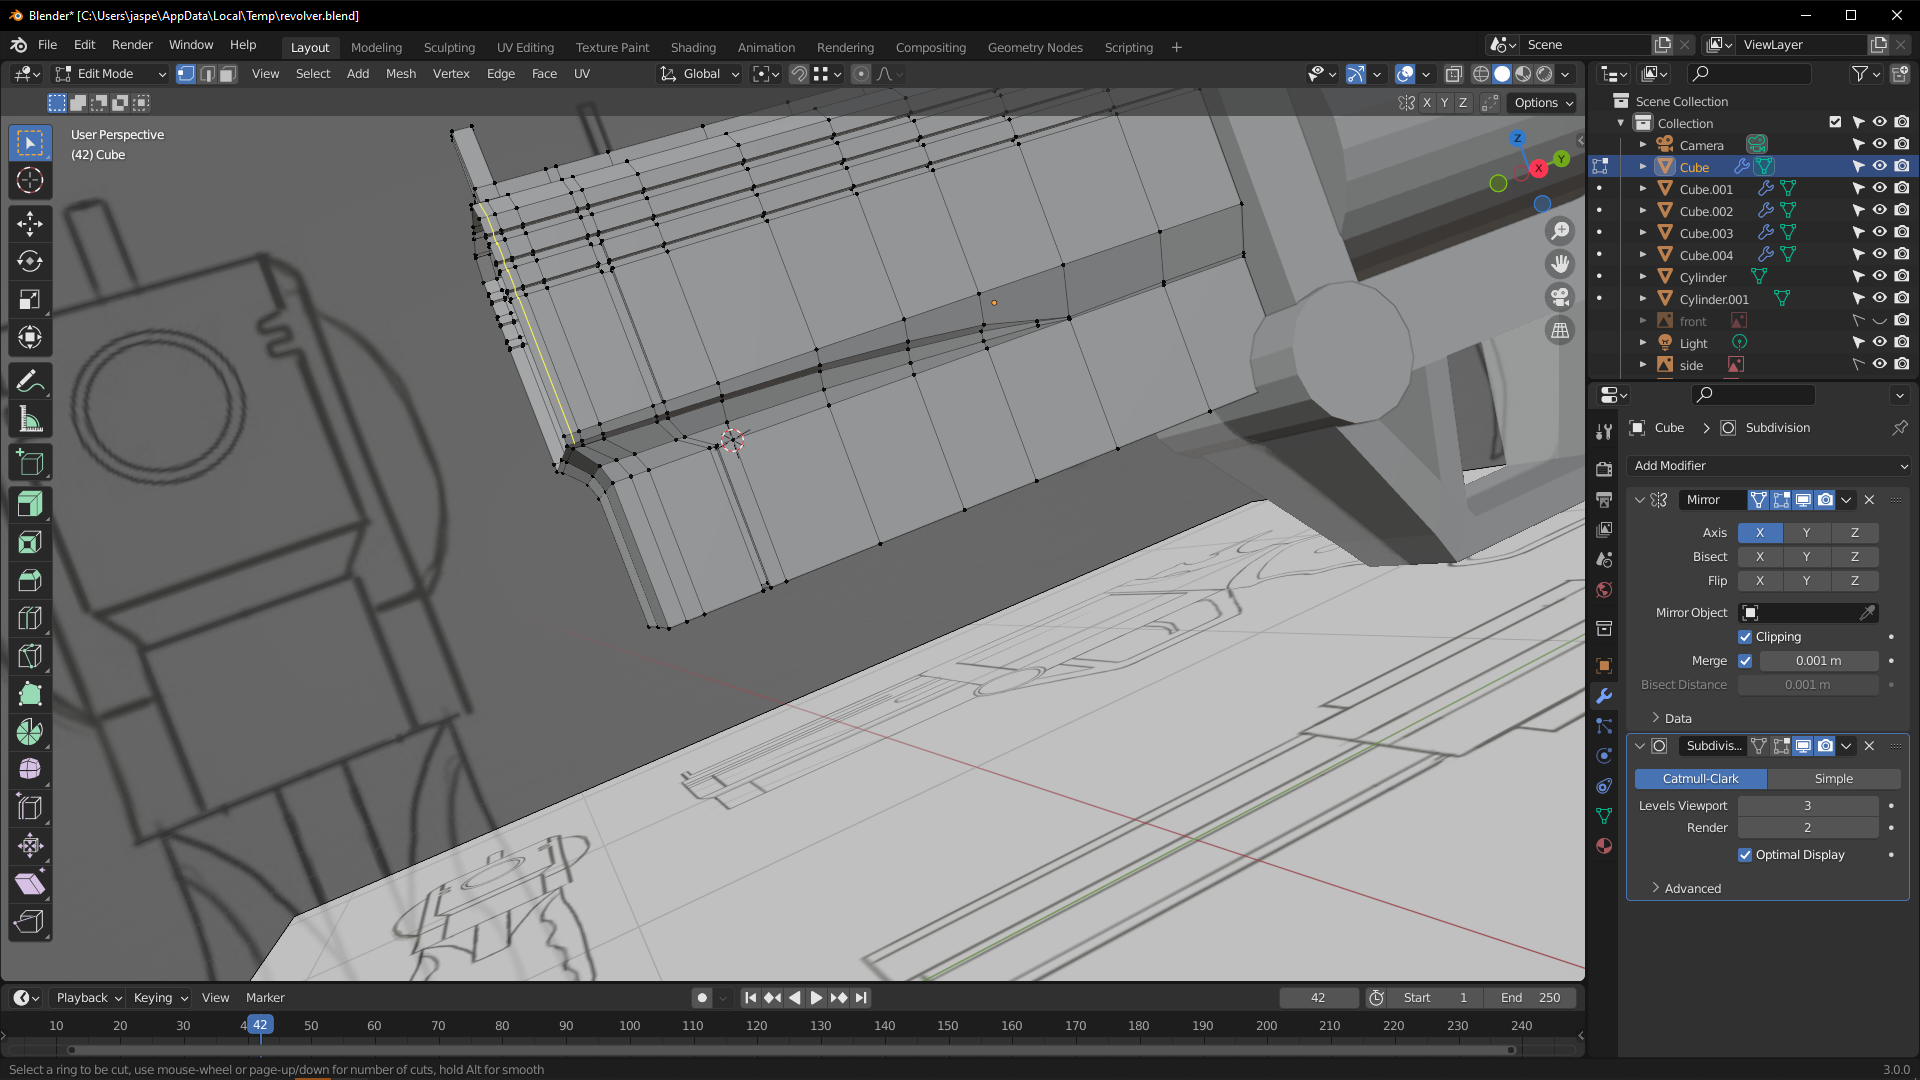Image resolution: width=1920 pixels, height=1080 pixels.
Task: Expand the Advanced section of the Subdivision modifier
Action: point(1687,888)
